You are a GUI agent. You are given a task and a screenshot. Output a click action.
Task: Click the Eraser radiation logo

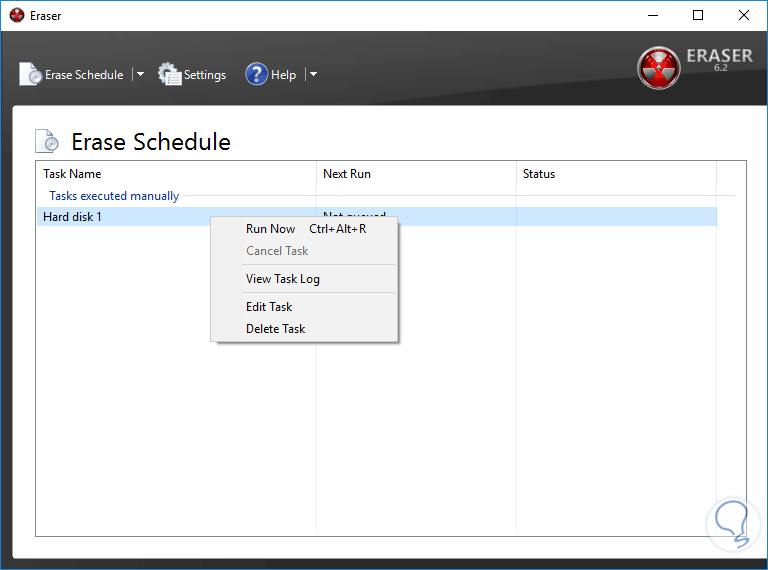pos(658,68)
